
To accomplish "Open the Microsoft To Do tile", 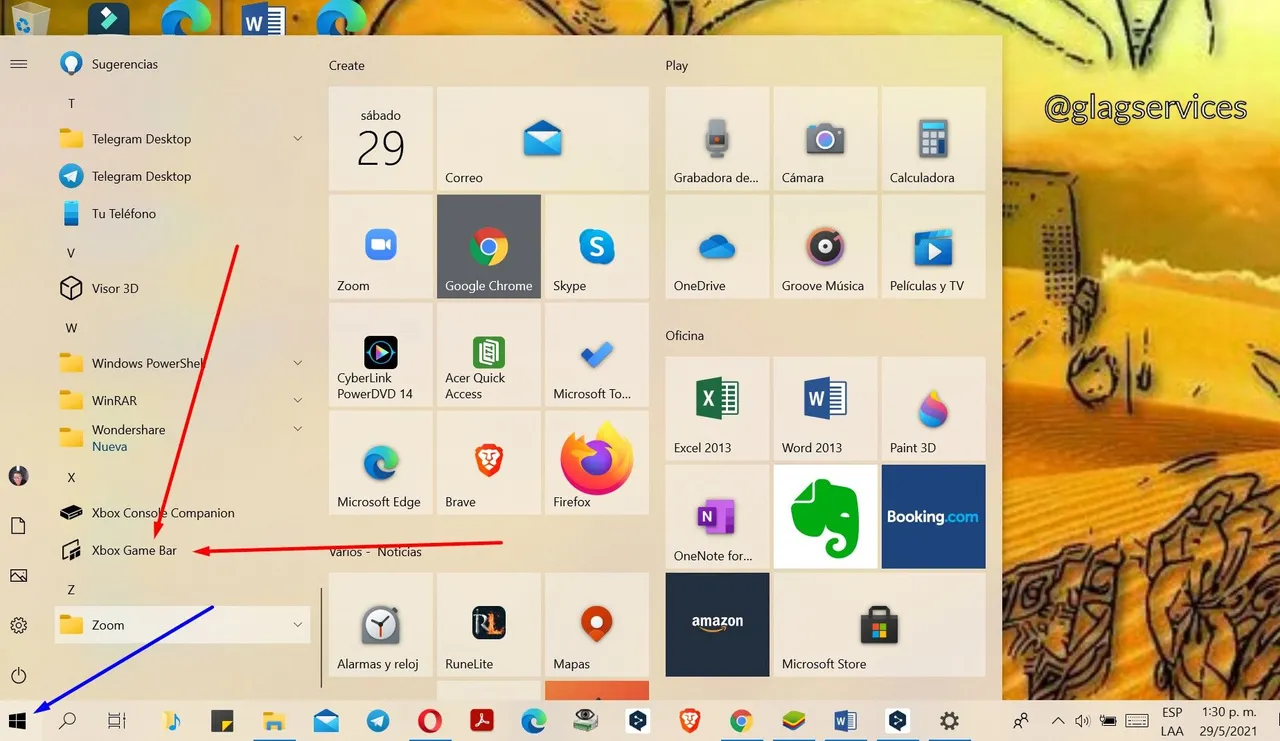I will tap(597, 355).
